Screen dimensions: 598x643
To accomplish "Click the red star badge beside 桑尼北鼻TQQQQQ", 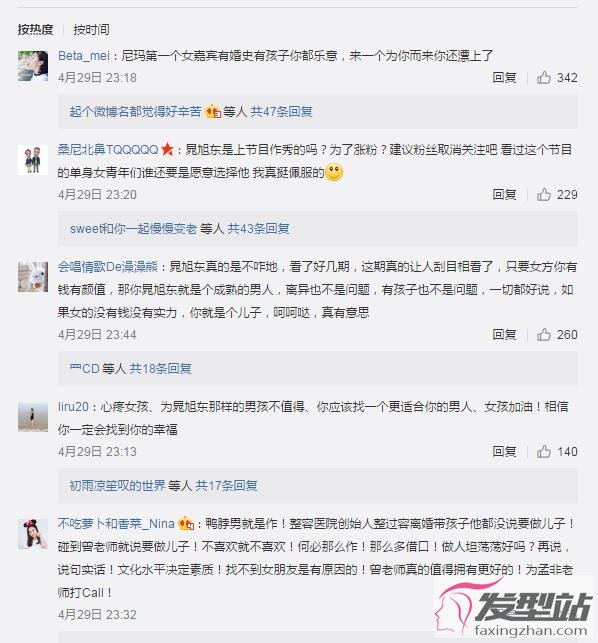I will click(x=167, y=149).
